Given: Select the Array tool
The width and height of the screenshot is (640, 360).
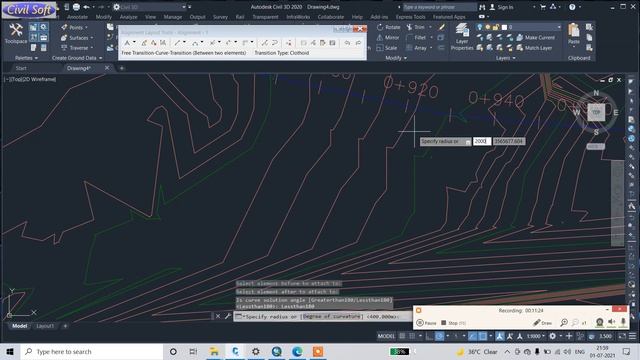Looking at the screenshot, I should point(416,48).
